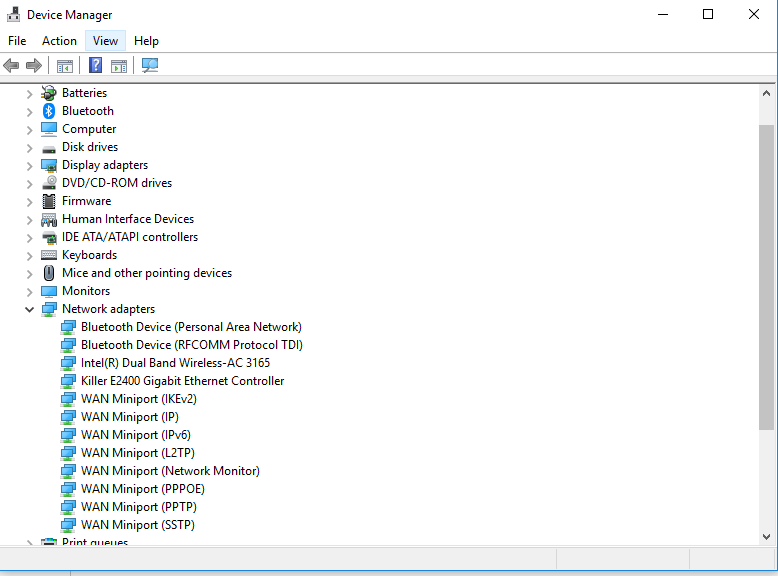The image size is (778, 576).
Task: Click the Keyboards category icon
Action: (x=49, y=255)
